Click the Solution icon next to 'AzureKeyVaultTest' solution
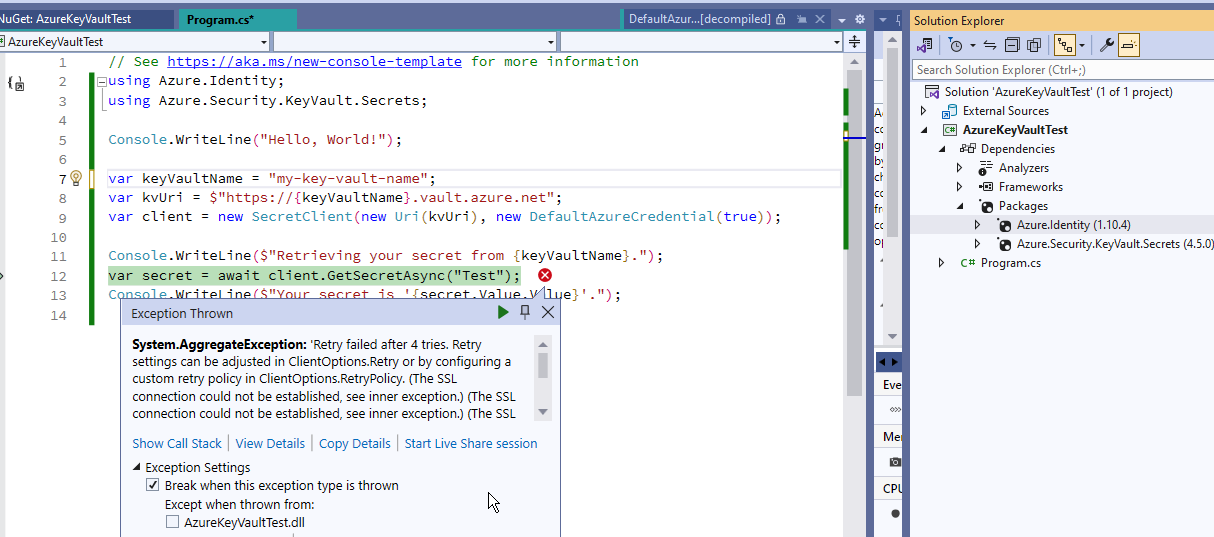The width and height of the screenshot is (1214, 537). [932, 92]
